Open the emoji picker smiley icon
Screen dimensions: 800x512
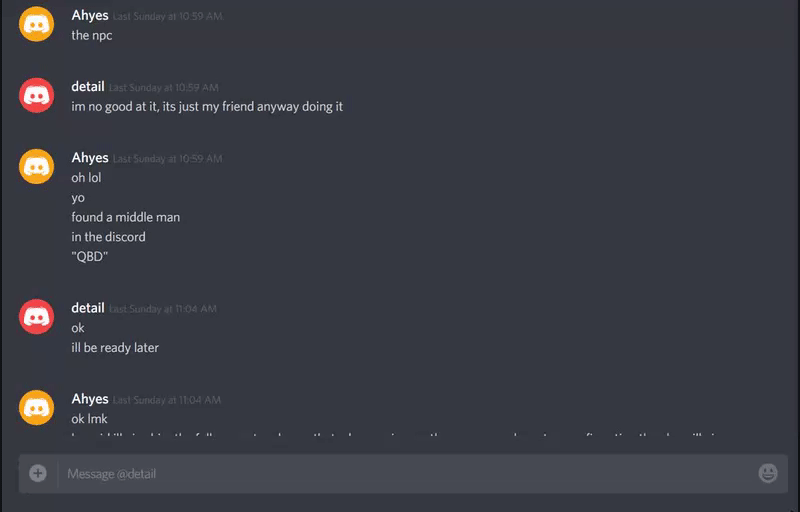(767, 473)
